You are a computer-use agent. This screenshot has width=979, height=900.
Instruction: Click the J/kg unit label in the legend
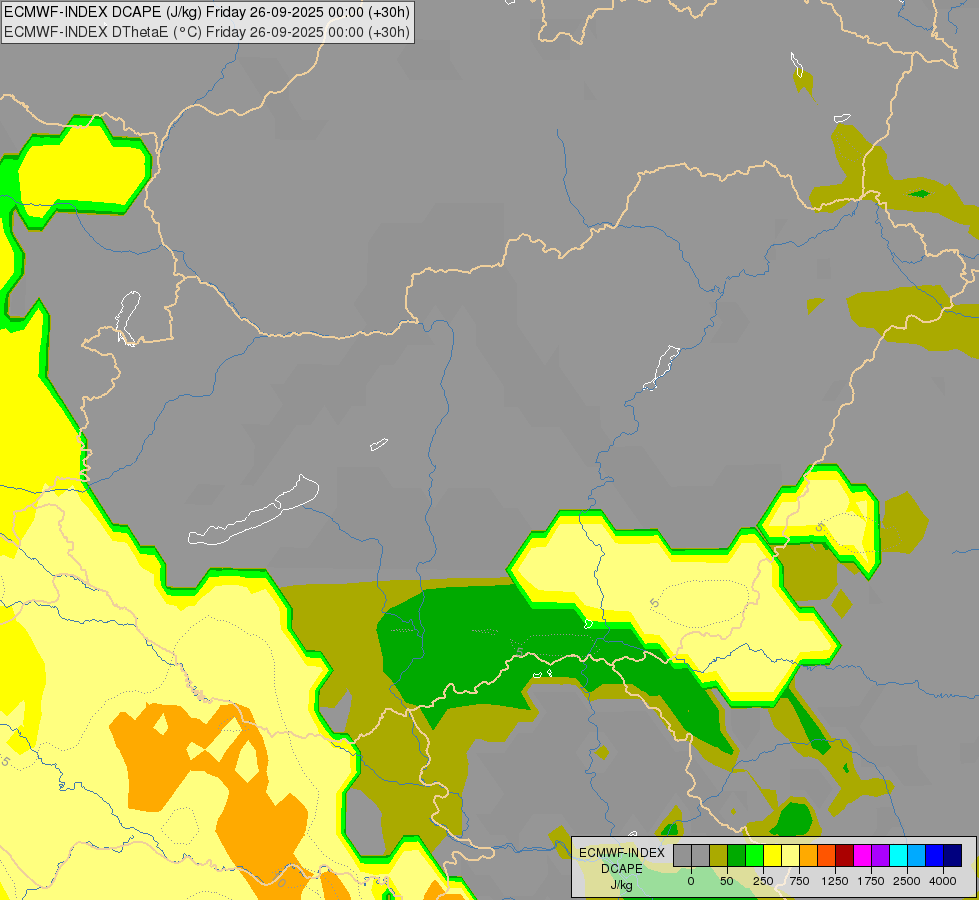click(622, 885)
